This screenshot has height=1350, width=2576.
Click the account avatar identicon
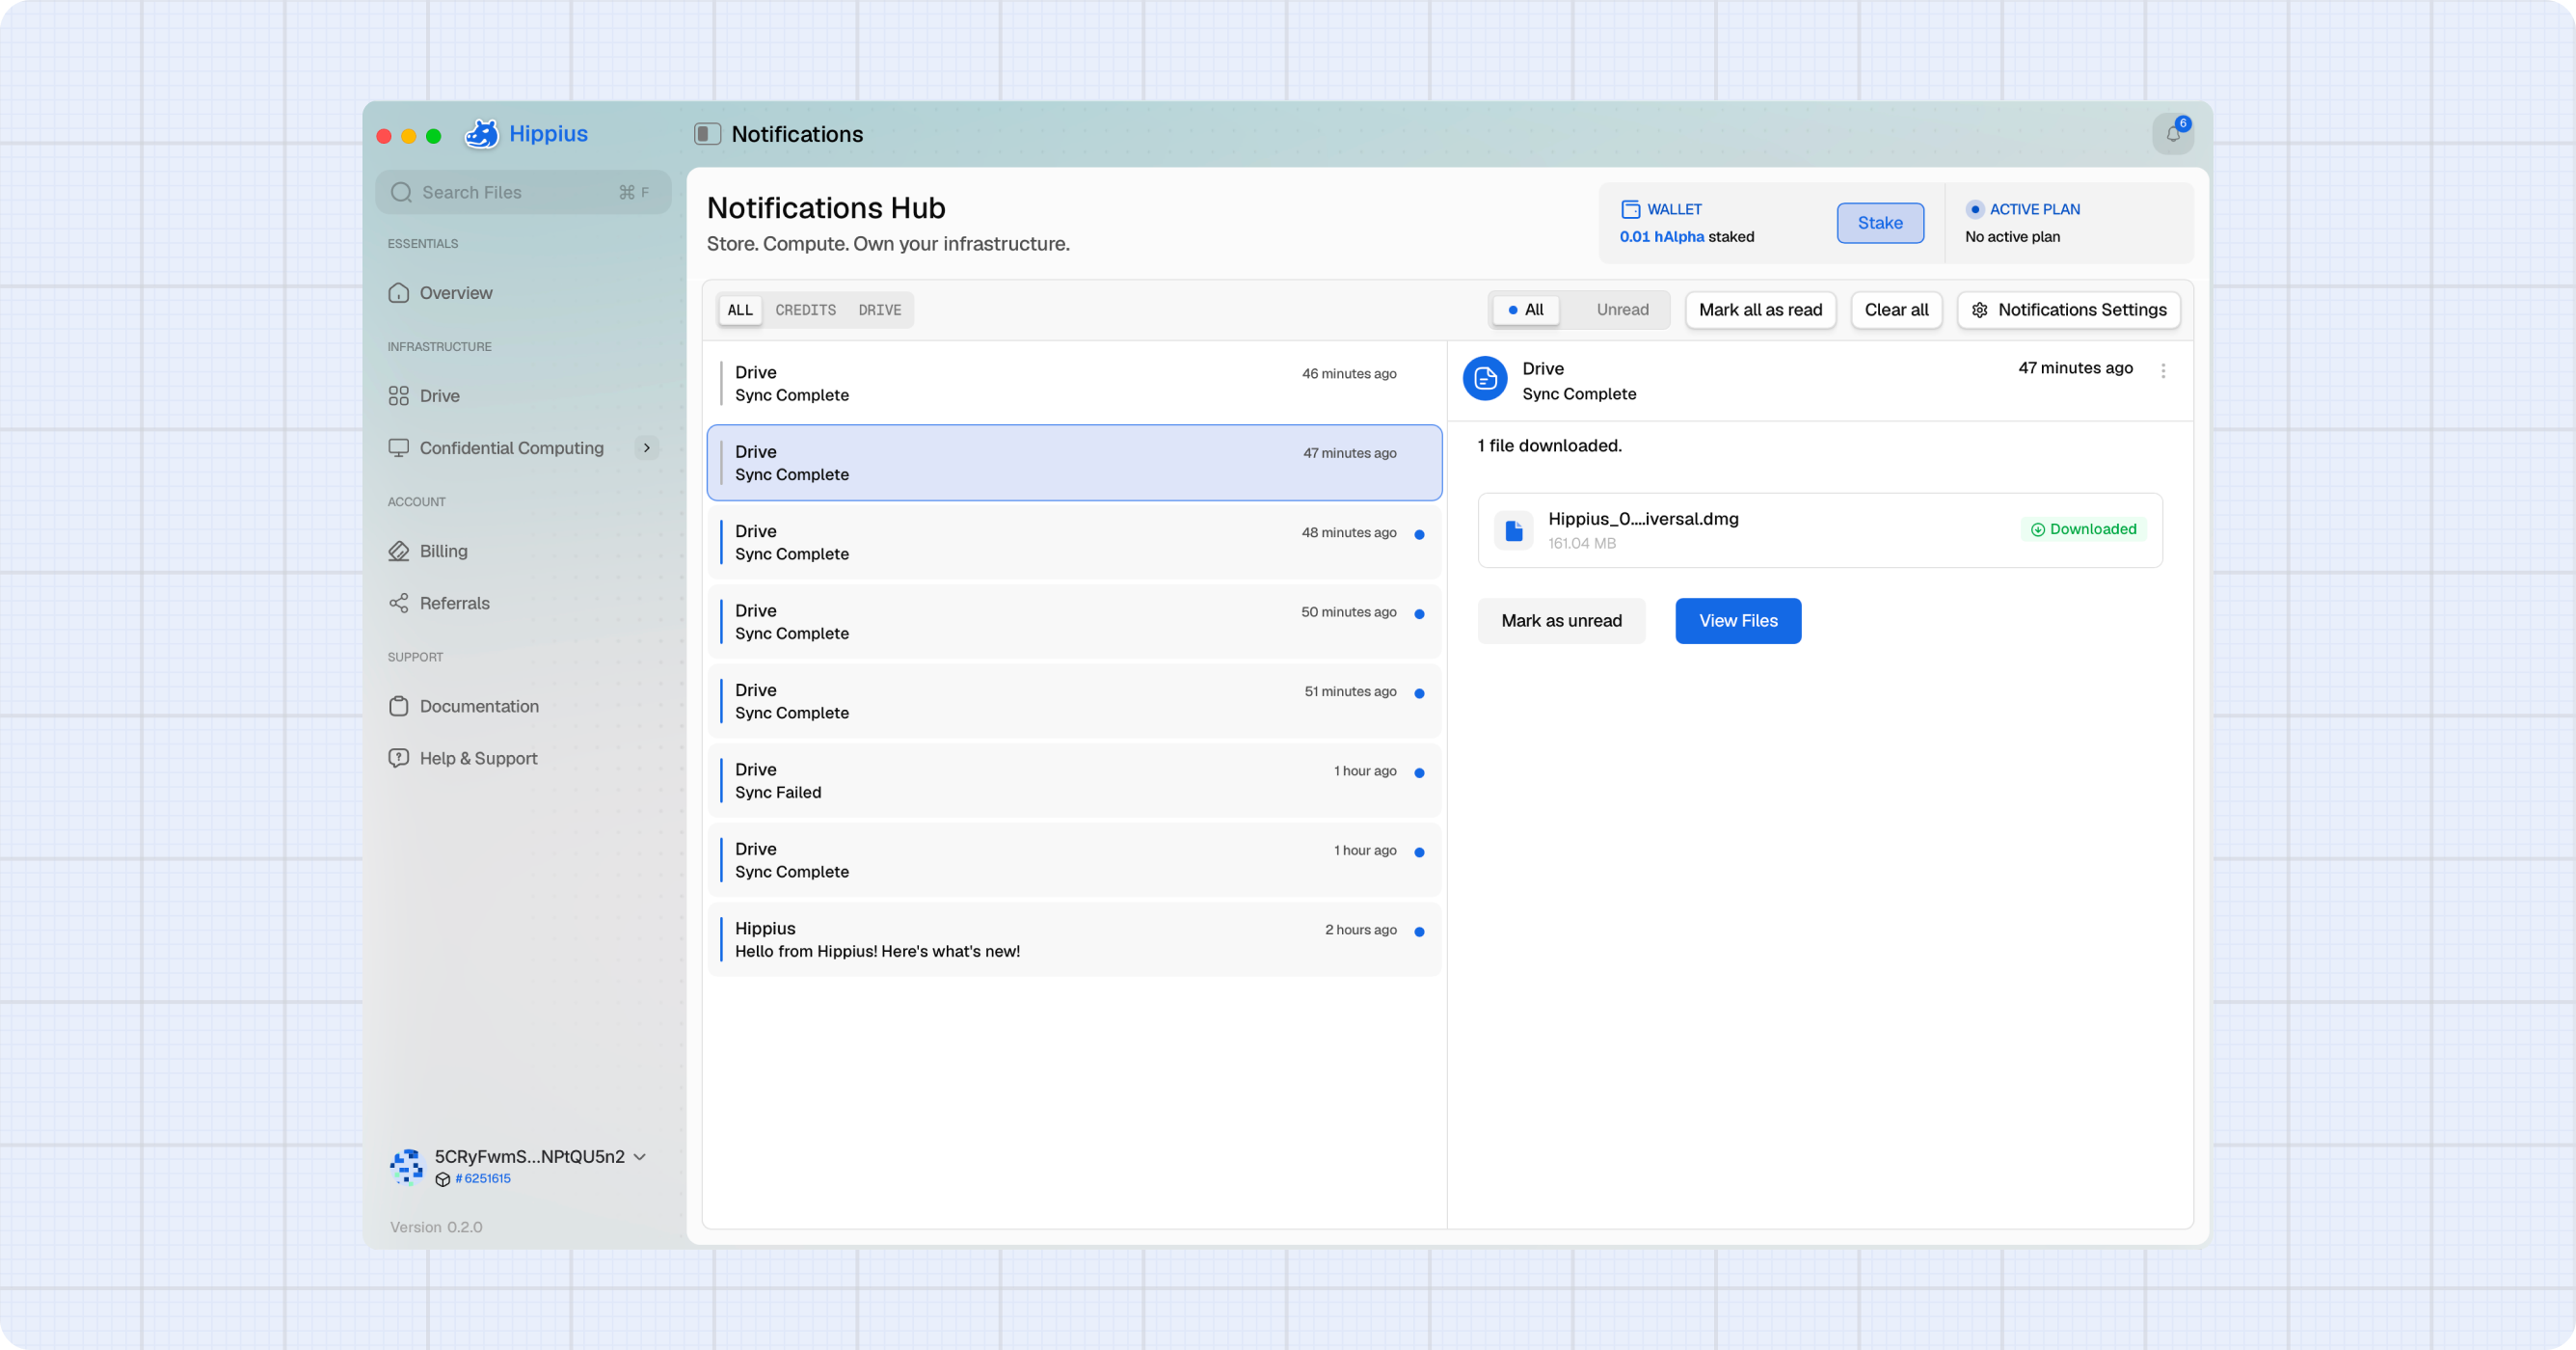[x=406, y=1166]
